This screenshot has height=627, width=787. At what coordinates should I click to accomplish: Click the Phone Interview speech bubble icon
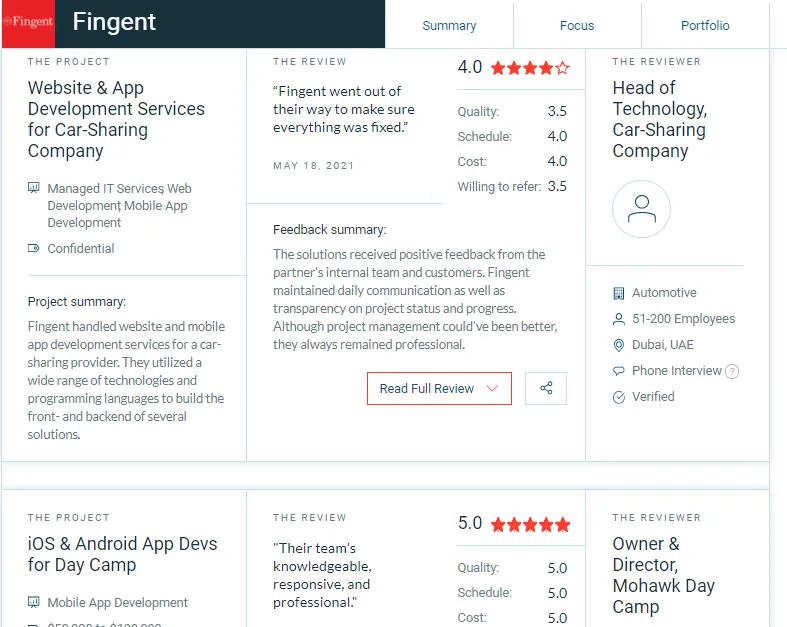click(619, 371)
